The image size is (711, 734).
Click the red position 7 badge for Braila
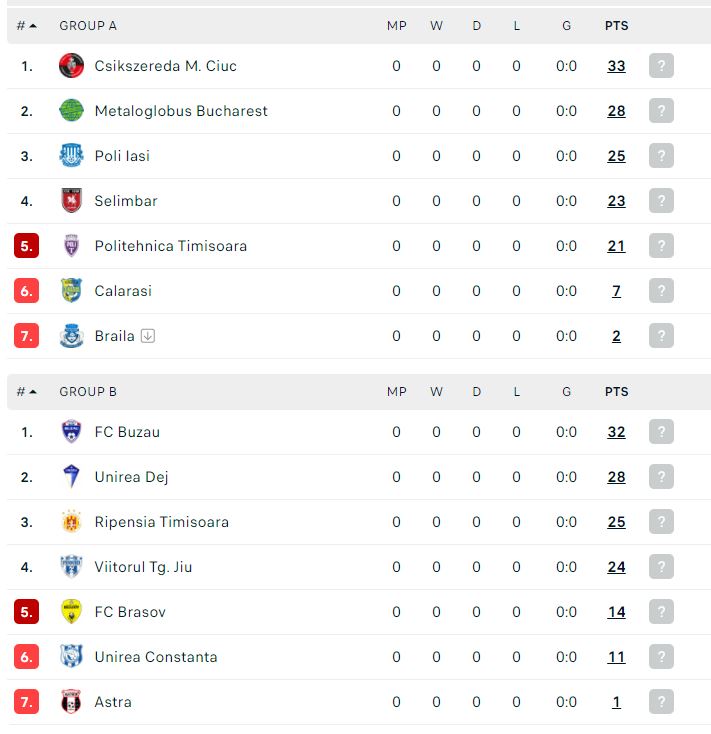click(26, 336)
